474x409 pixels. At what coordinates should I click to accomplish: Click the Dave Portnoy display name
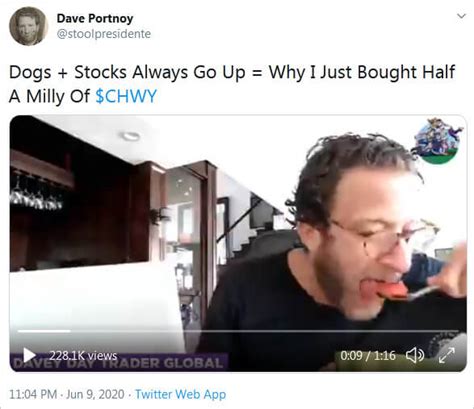coord(95,18)
